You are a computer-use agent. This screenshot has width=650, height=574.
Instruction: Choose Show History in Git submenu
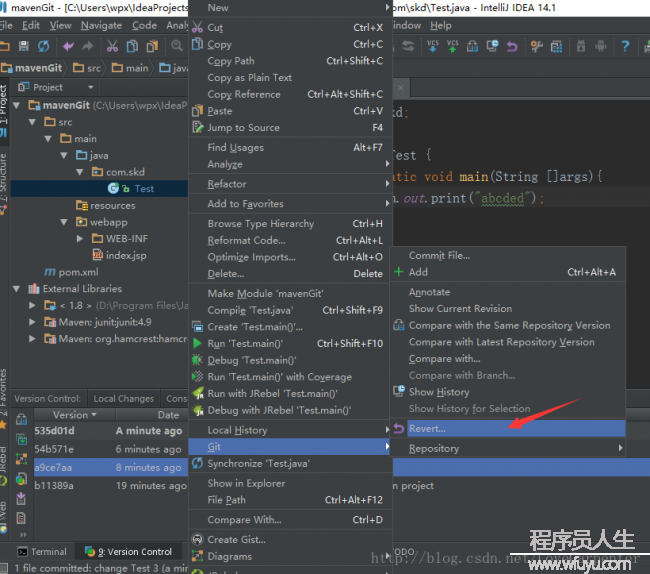coord(508,392)
